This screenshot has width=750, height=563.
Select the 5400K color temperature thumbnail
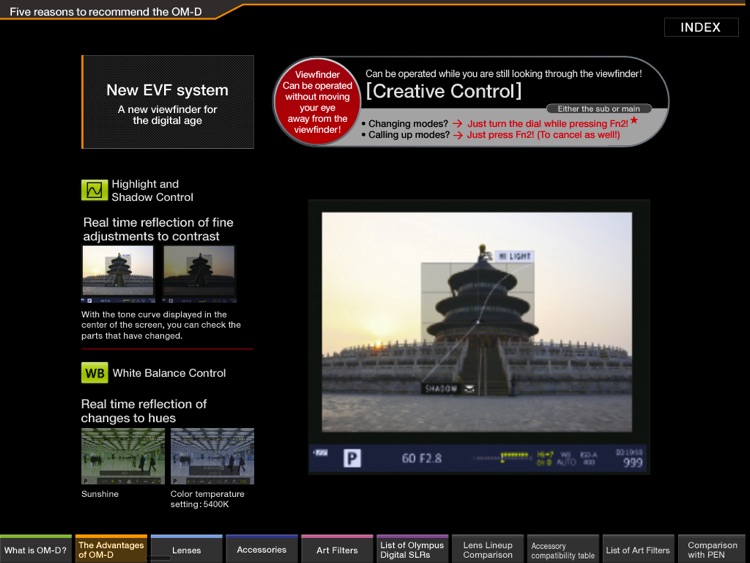[212, 456]
